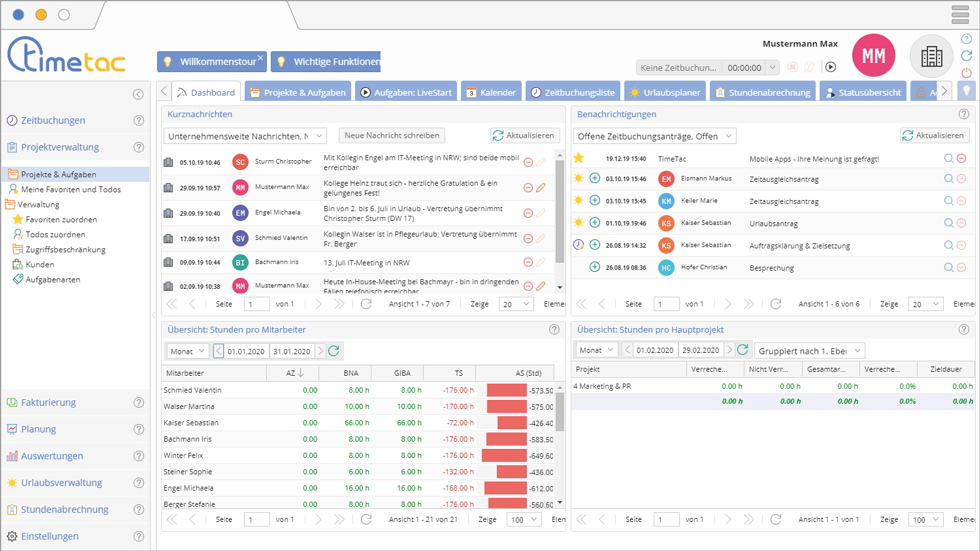Click Neue Nachricht schreiben button
980x551 pixels.
(x=390, y=135)
